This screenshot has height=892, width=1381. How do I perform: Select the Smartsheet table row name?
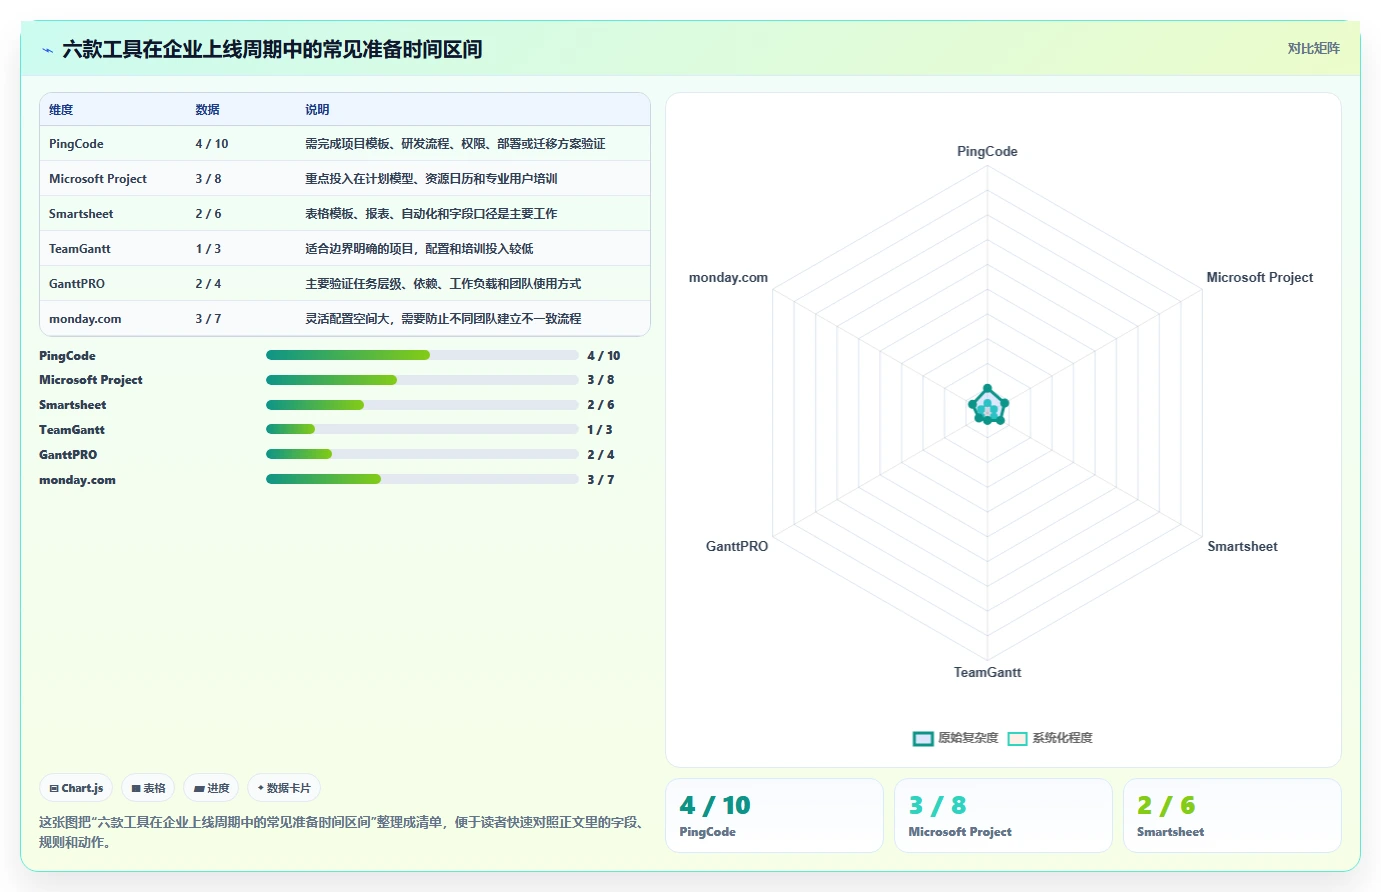81,214
